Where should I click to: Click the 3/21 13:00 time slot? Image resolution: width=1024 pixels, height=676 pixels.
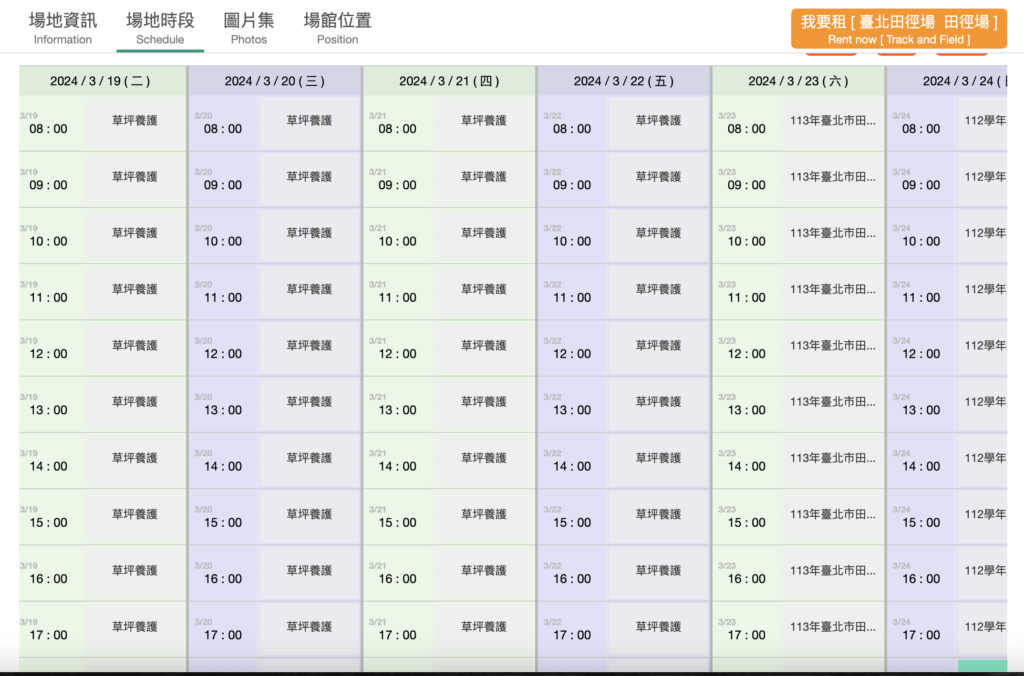(x=398, y=404)
